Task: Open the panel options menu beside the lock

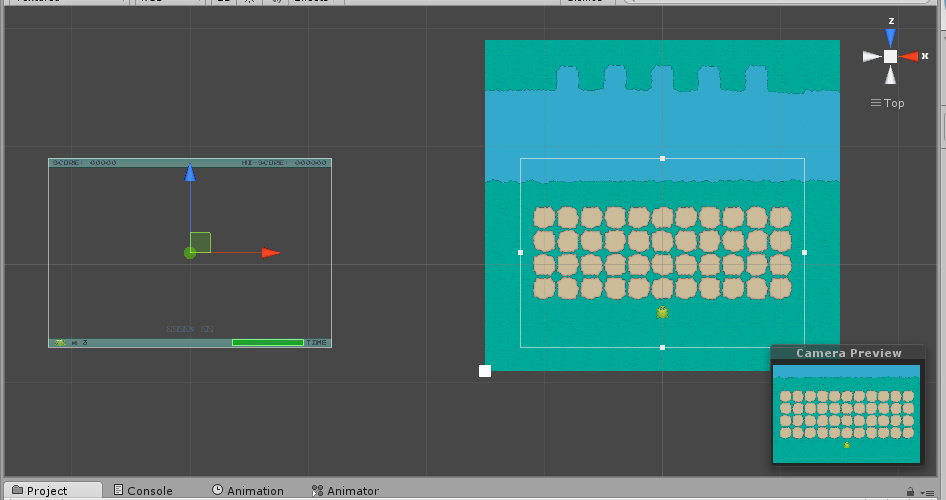Action: tap(926, 493)
